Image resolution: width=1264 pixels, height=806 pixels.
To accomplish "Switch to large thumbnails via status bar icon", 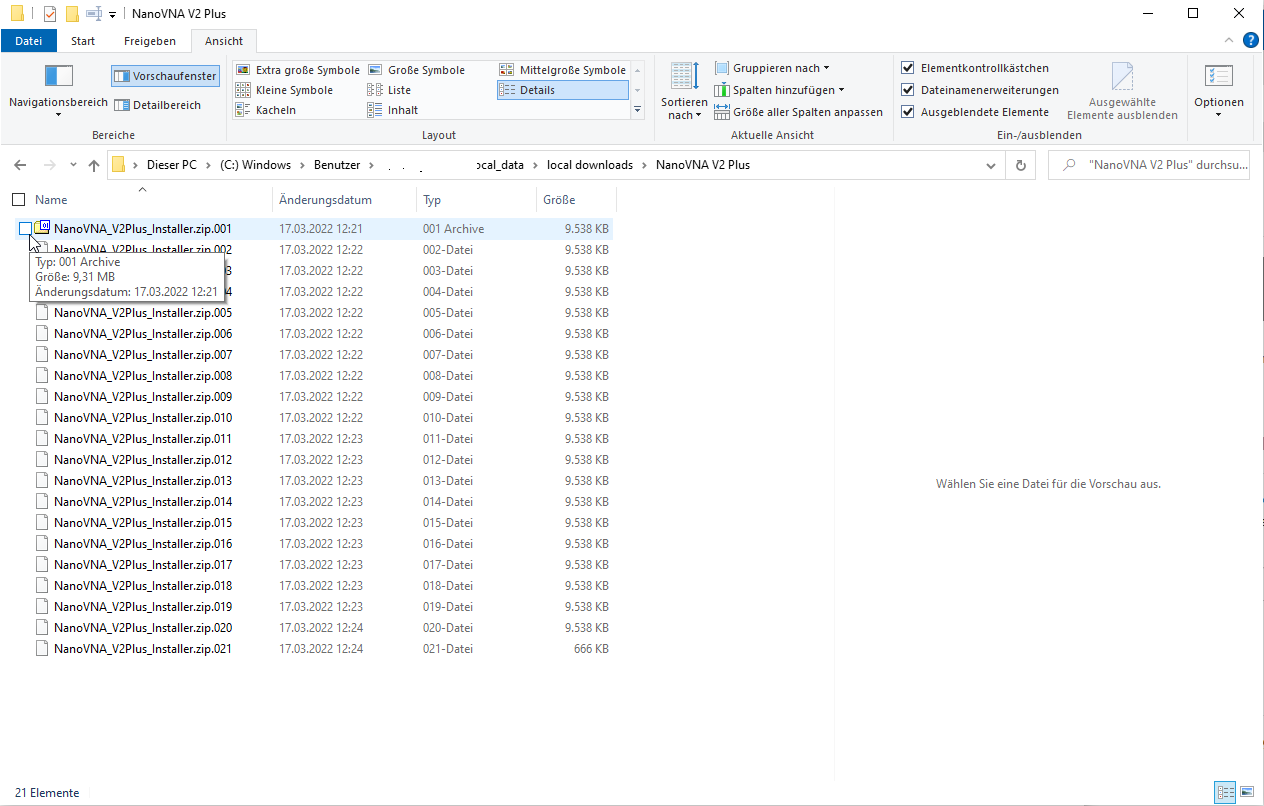I will tap(1247, 793).
